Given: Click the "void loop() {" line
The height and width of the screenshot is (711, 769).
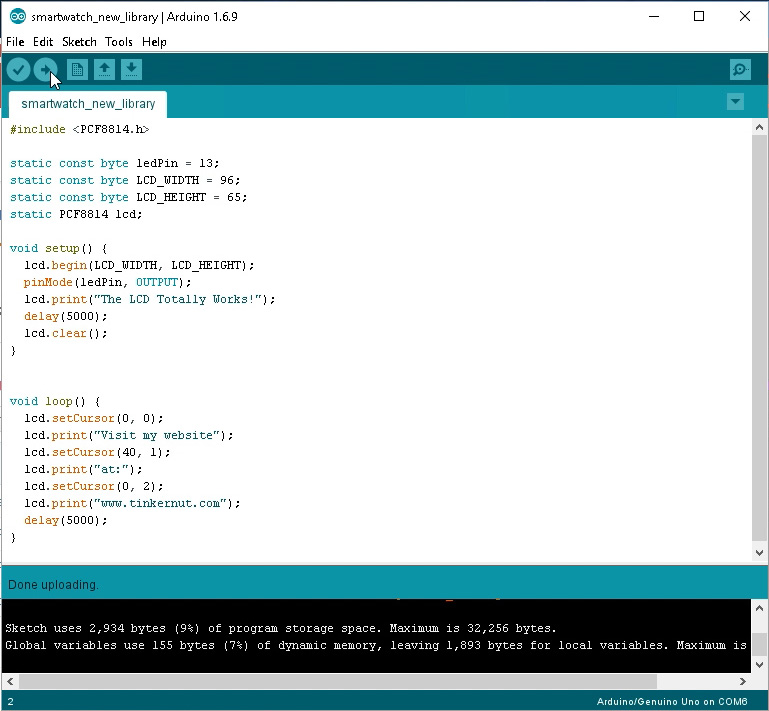Looking at the screenshot, I should pyautogui.click(x=55, y=401).
